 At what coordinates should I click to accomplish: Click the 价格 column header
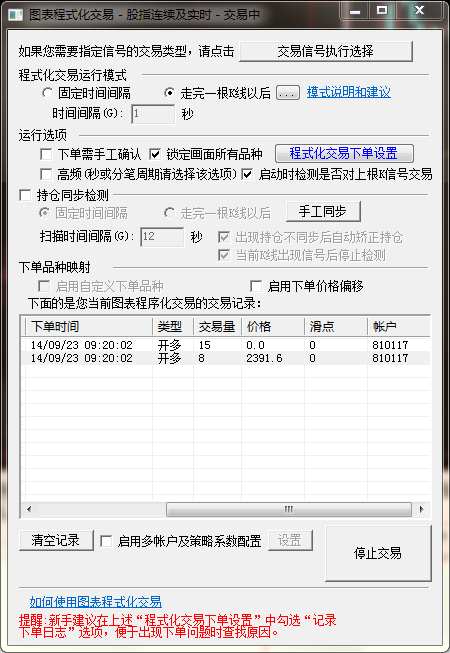(x=273, y=326)
